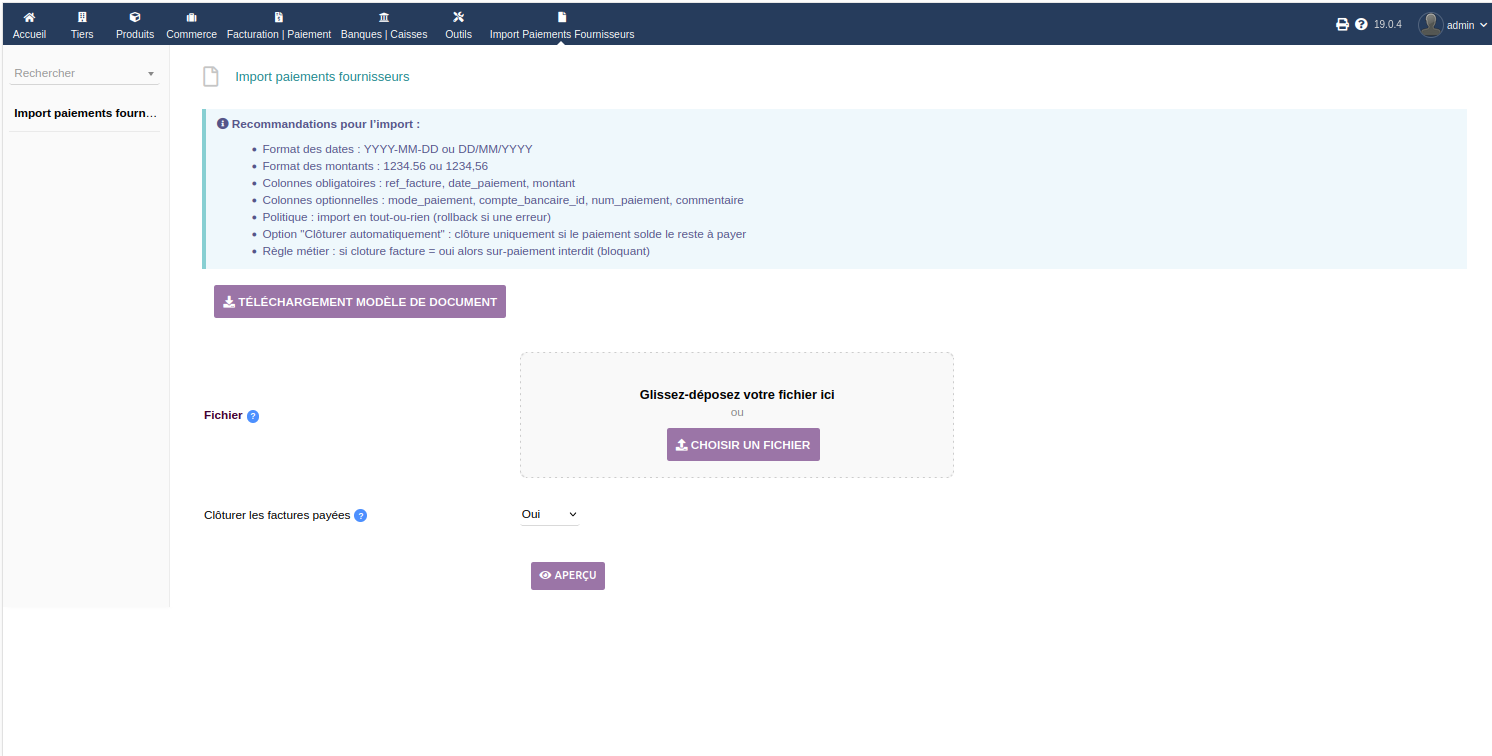Click the file drop zone area
This screenshot has width=1492, height=756.
pyautogui.click(x=737, y=415)
